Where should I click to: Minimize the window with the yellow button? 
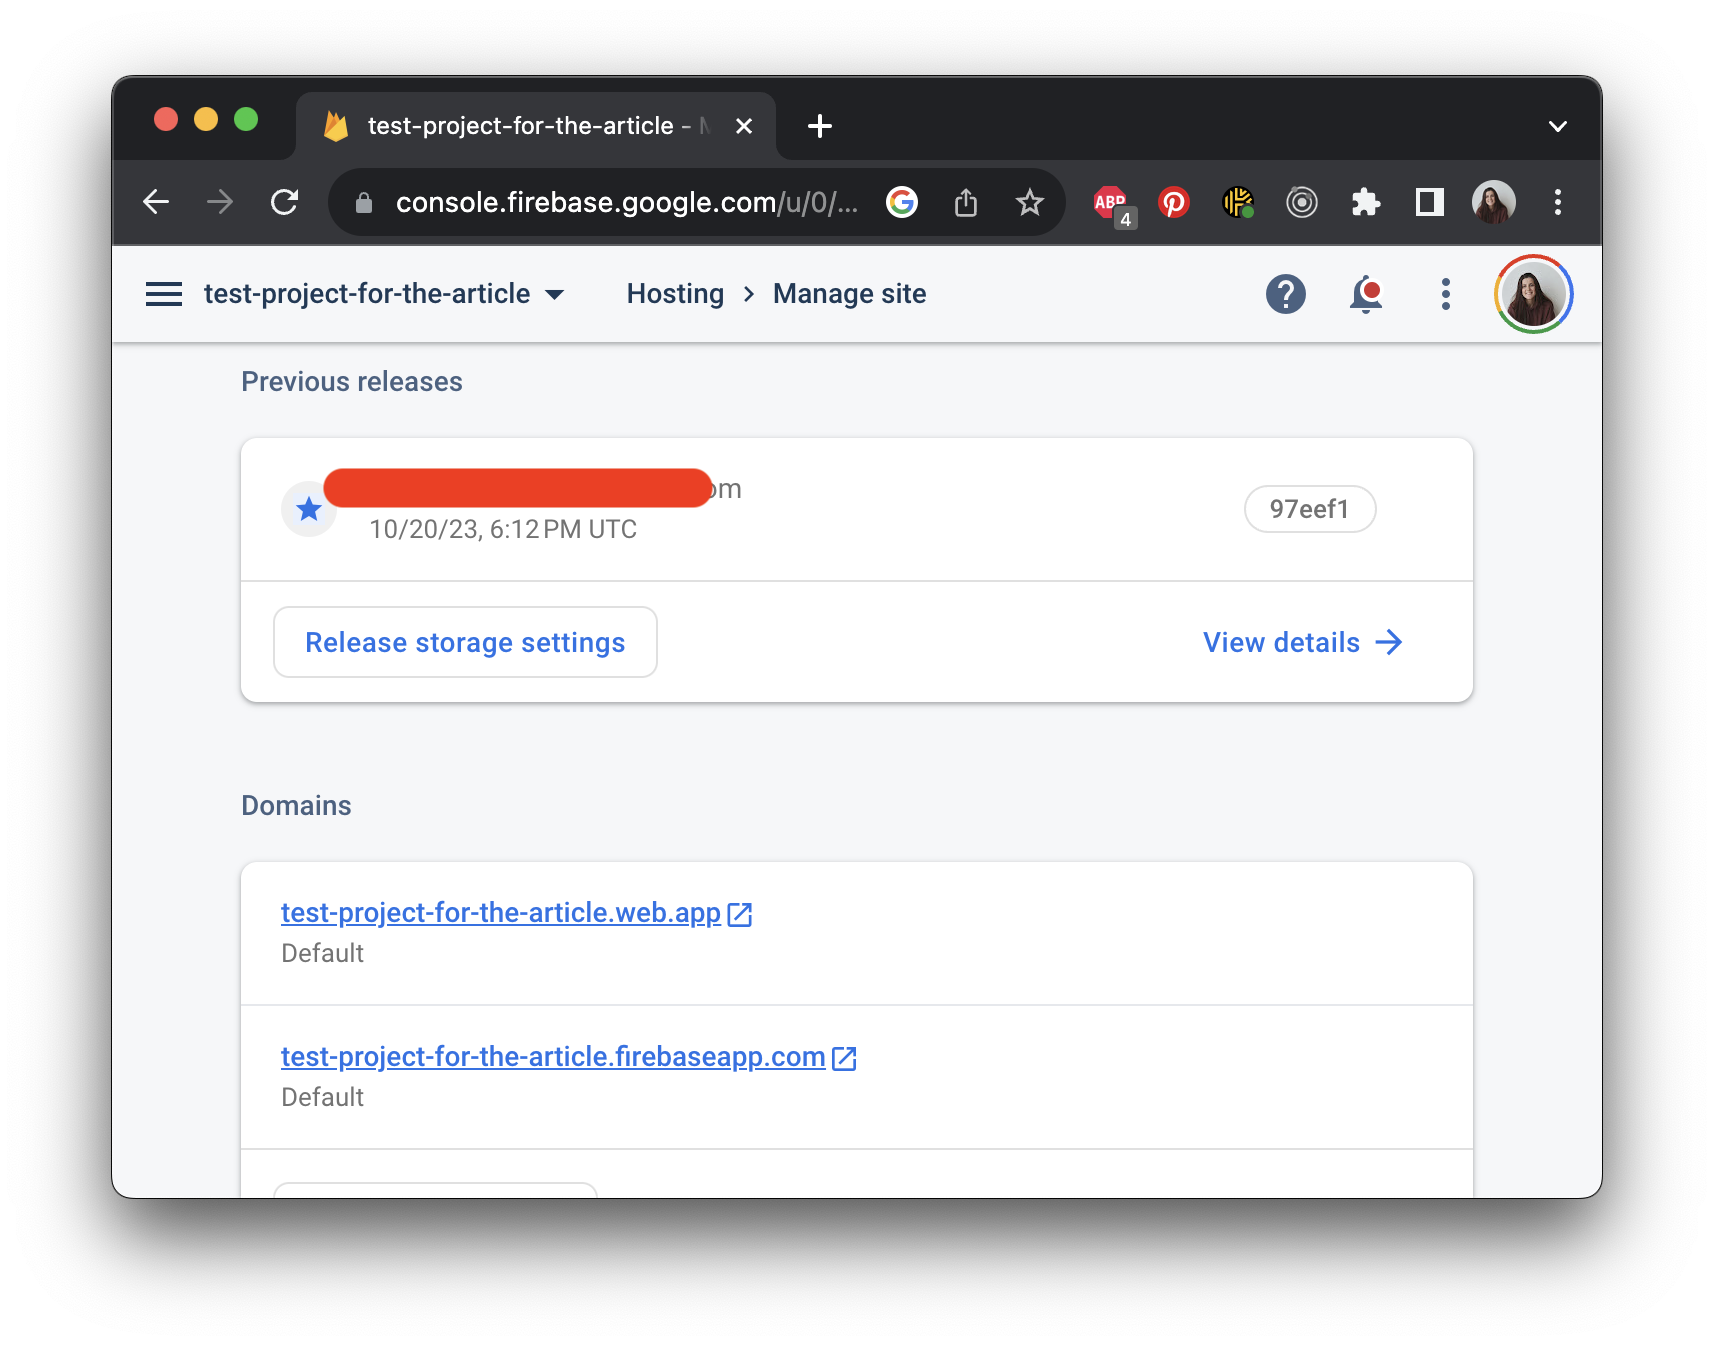point(206,120)
